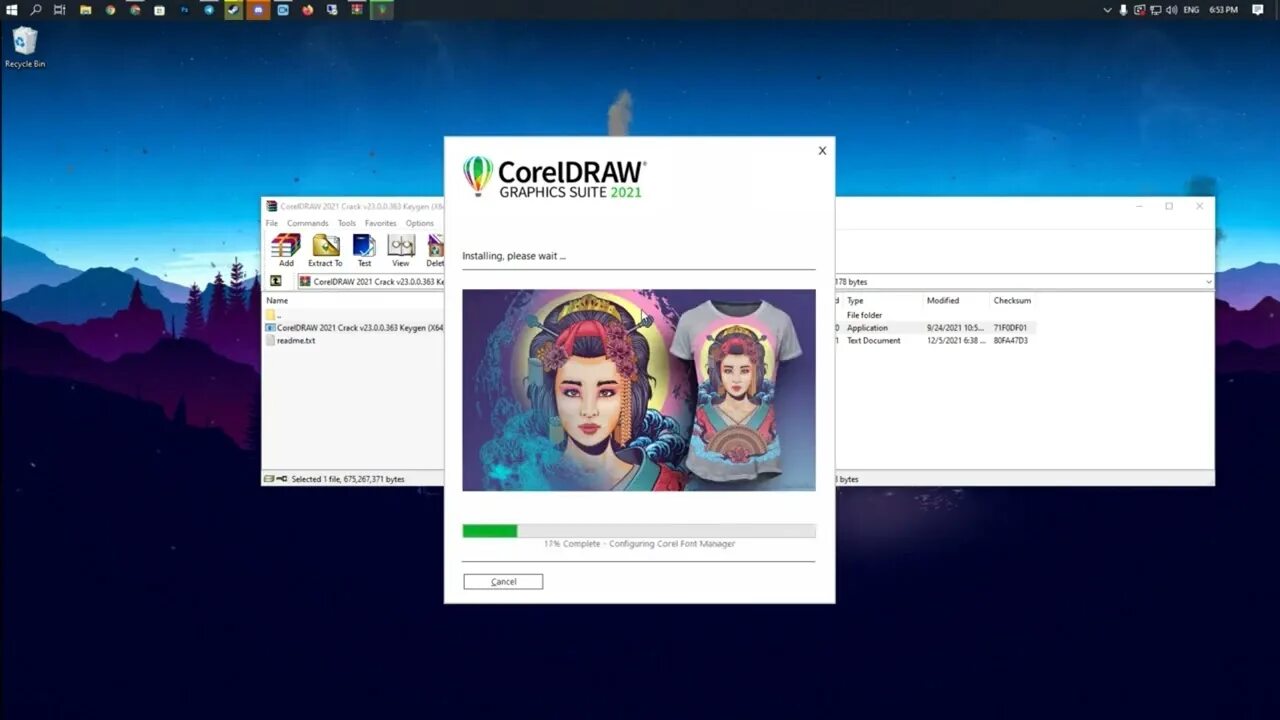Minimize the WinRAR window
This screenshot has height=720, width=1280.
coord(1138,206)
